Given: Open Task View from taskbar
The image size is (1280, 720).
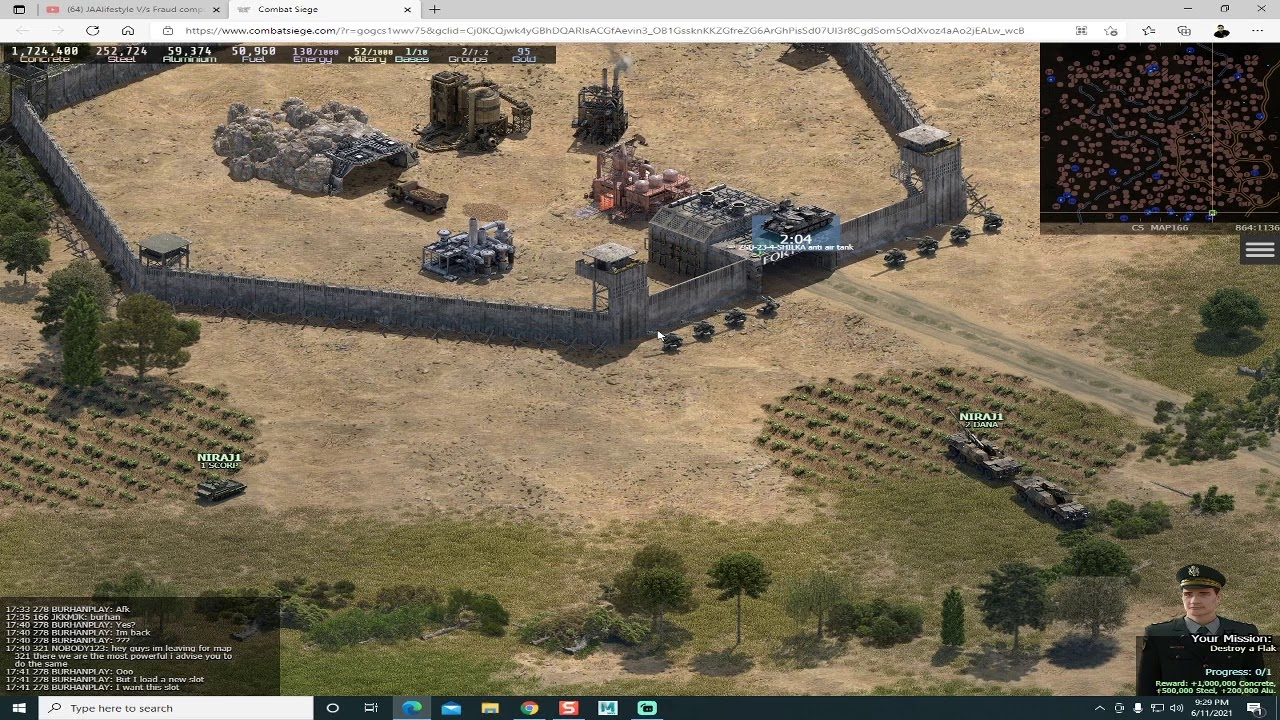Looking at the screenshot, I should pyautogui.click(x=371, y=708).
